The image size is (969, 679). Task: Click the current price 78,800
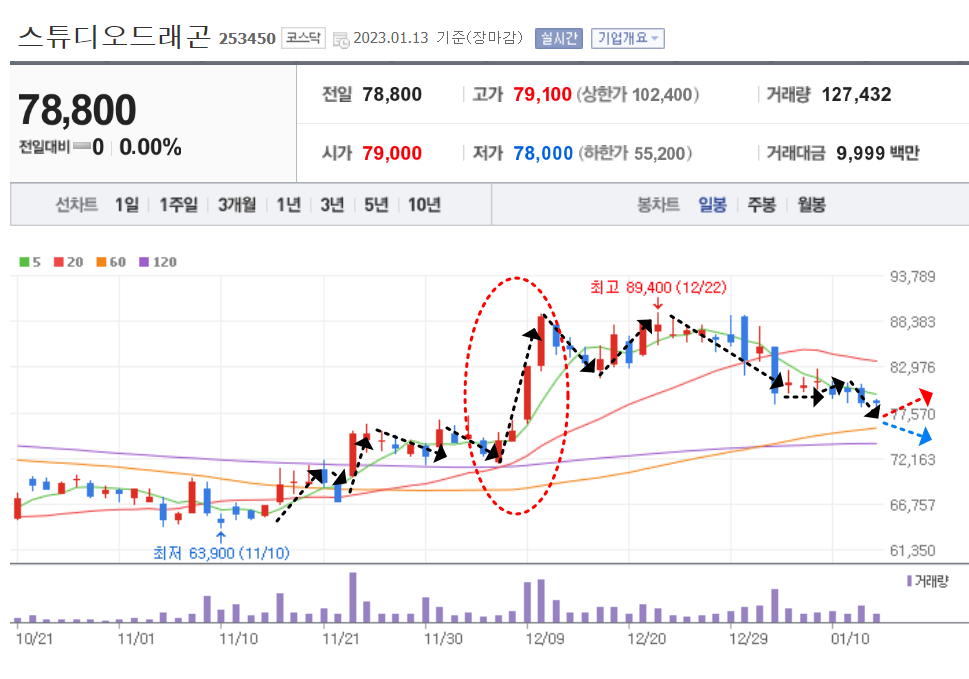point(77,109)
